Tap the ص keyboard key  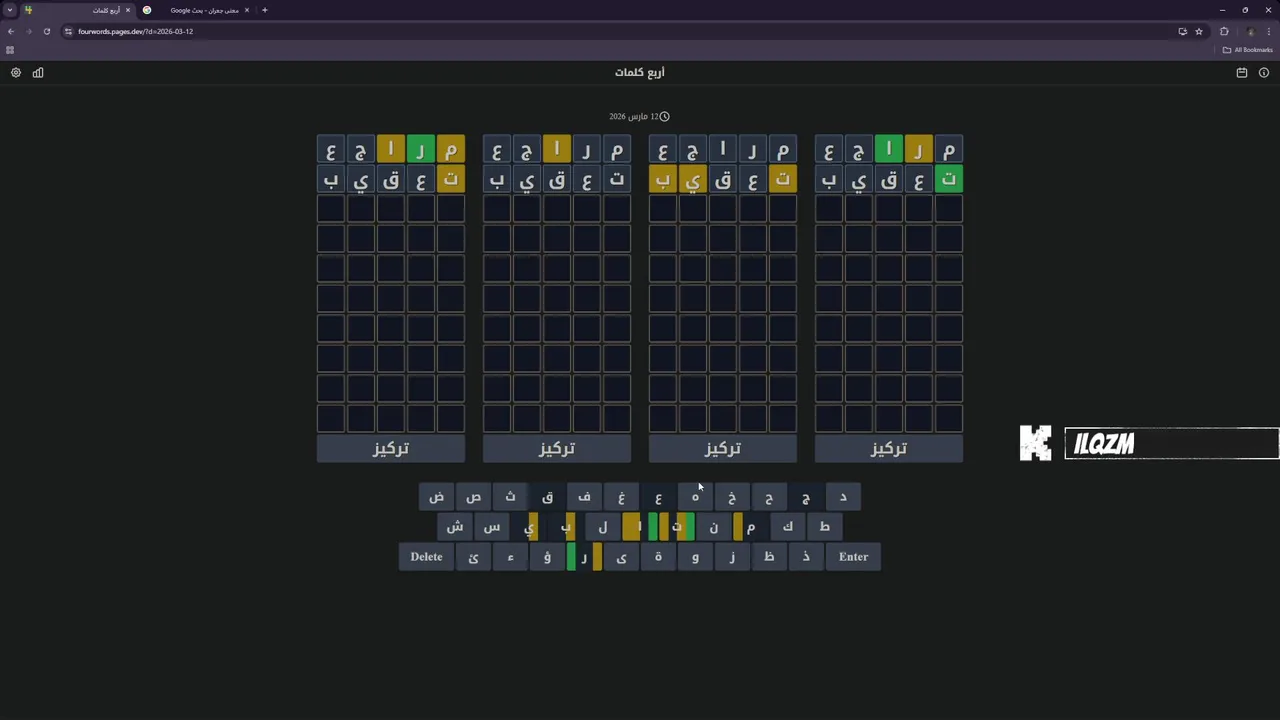[474, 497]
